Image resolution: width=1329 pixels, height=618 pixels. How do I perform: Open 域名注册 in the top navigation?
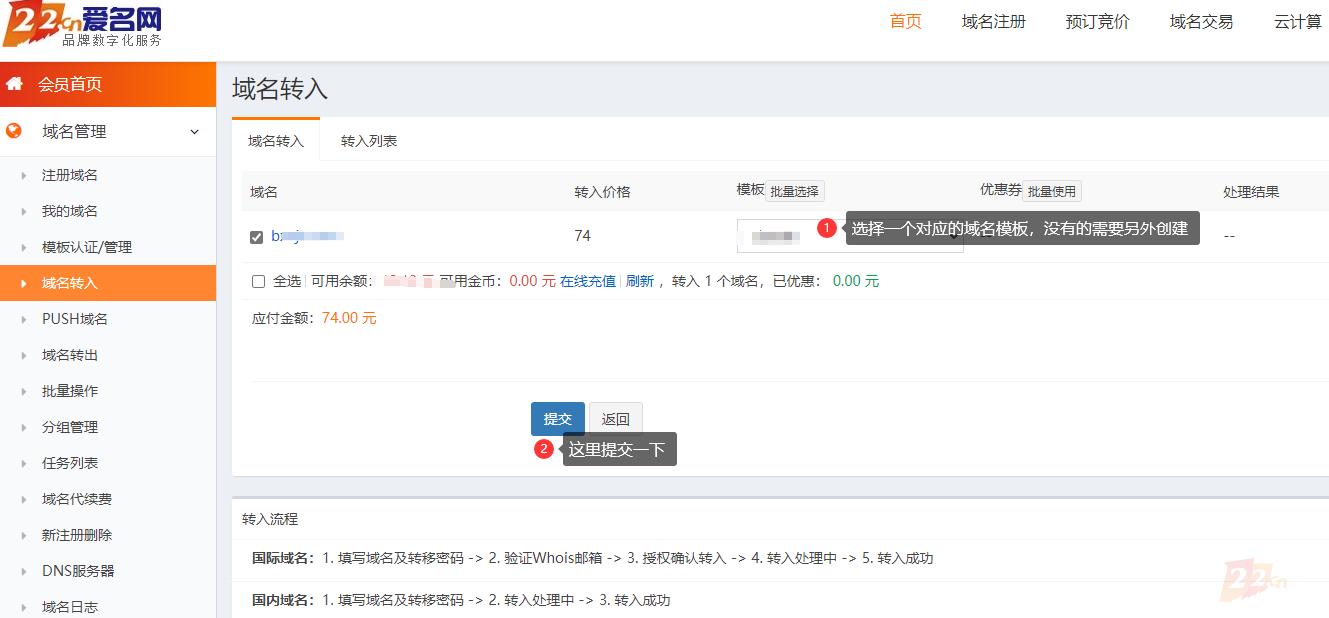click(993, 22)
